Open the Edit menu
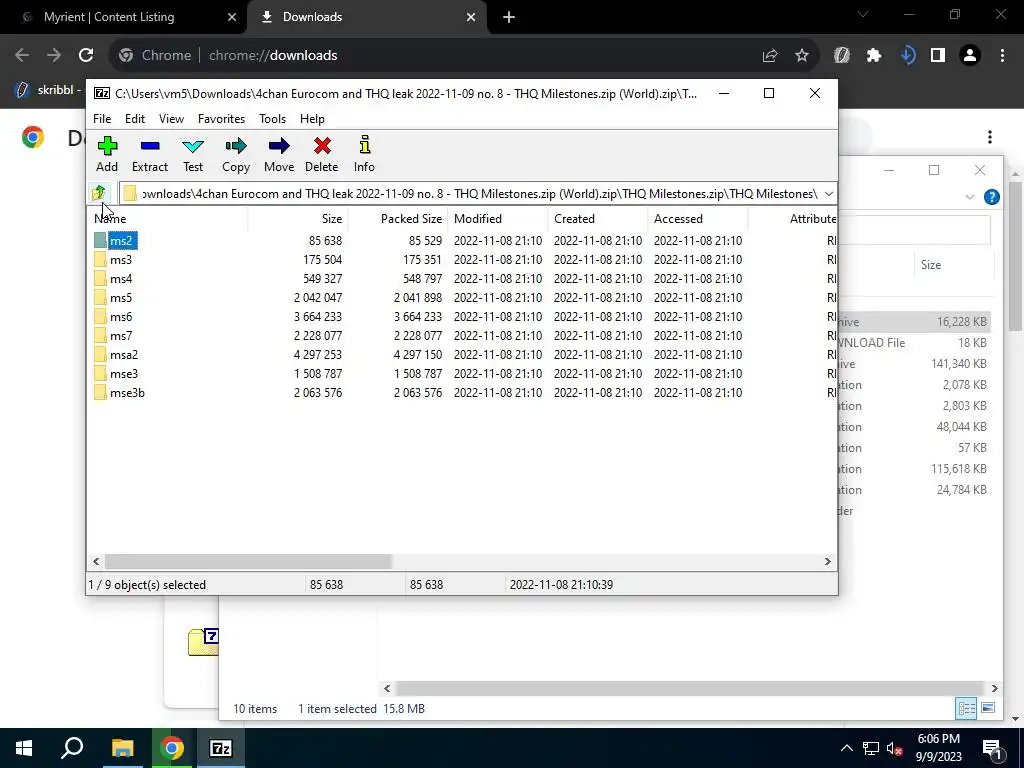 coord(135,119)
